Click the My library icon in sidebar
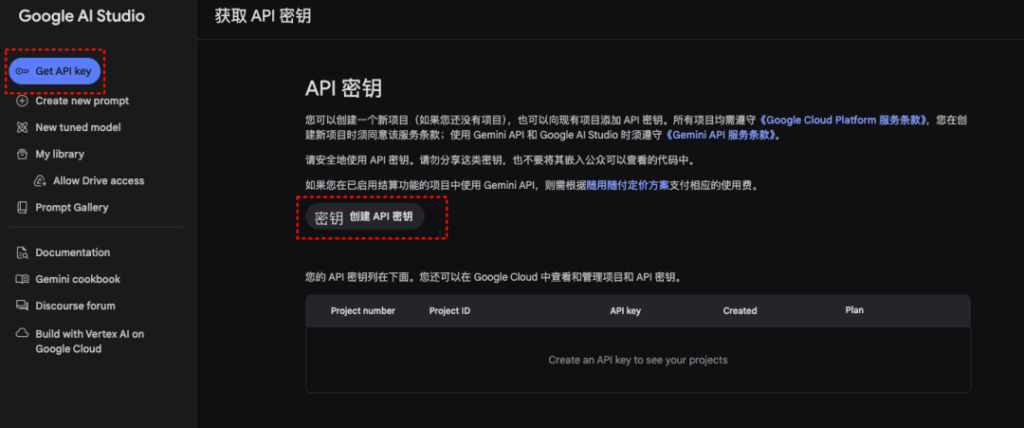The height and width of the screenshot is (428, 1024). [23, 154]
